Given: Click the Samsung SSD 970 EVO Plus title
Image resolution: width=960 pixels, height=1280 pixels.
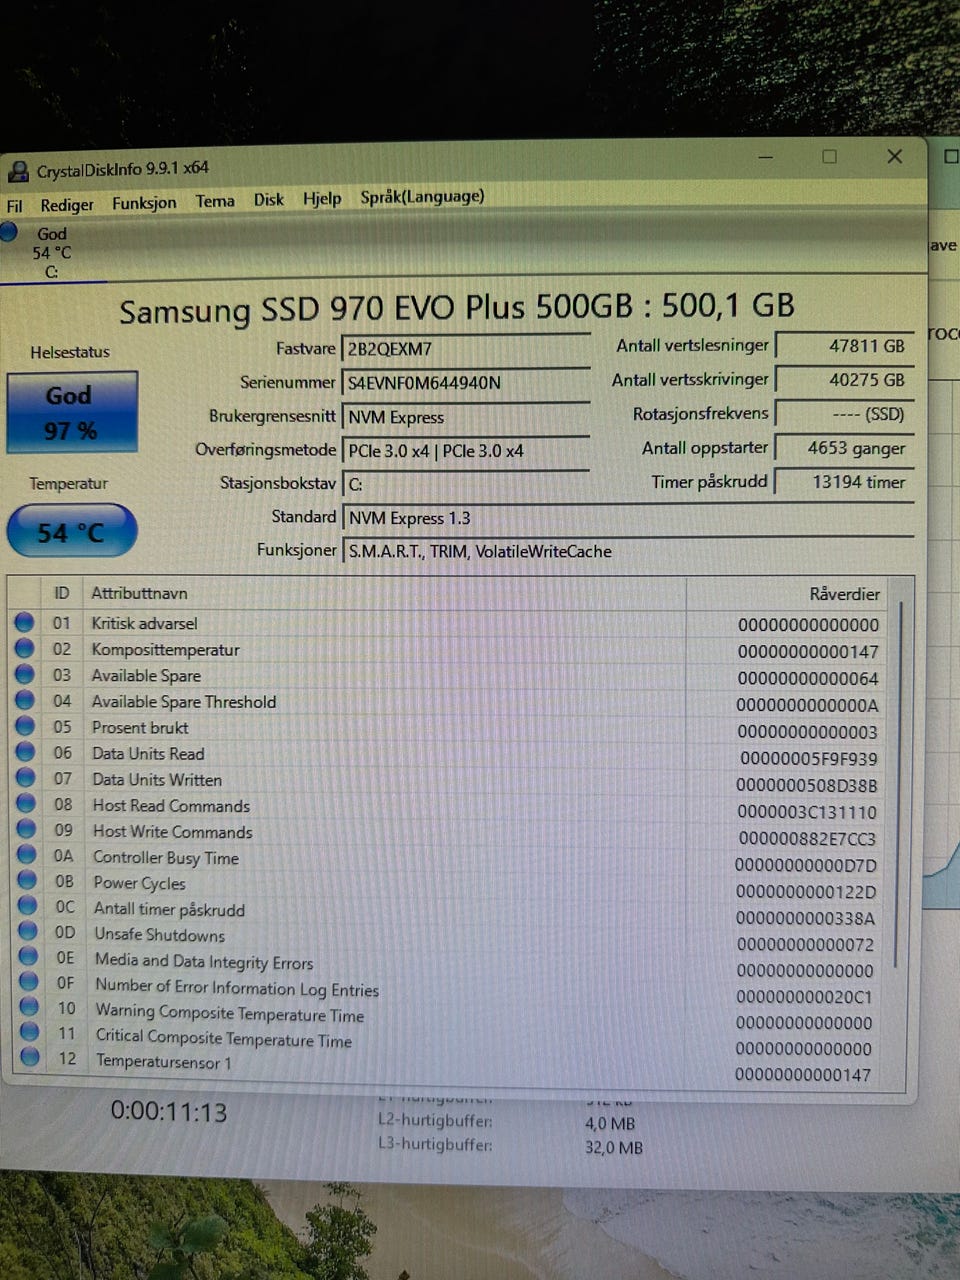Looking at the screenshot, I should [x=456, y=307].
